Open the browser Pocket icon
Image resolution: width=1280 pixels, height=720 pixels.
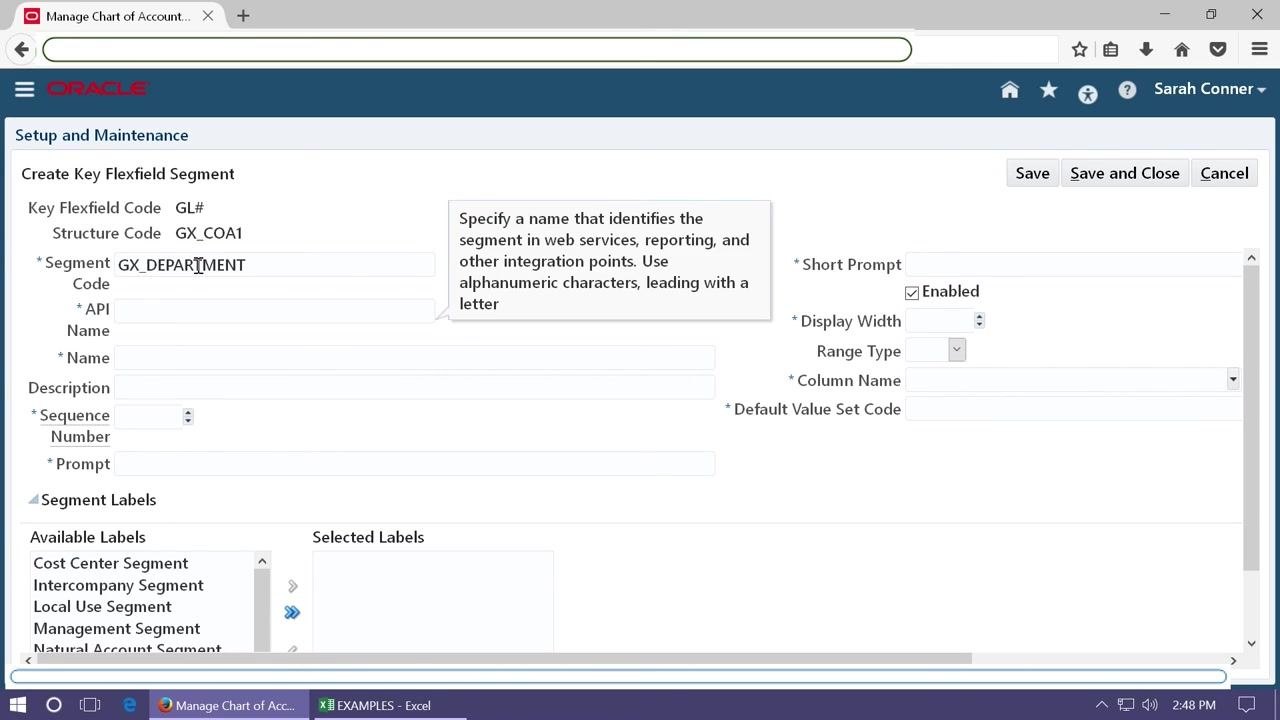(1218, 49)
